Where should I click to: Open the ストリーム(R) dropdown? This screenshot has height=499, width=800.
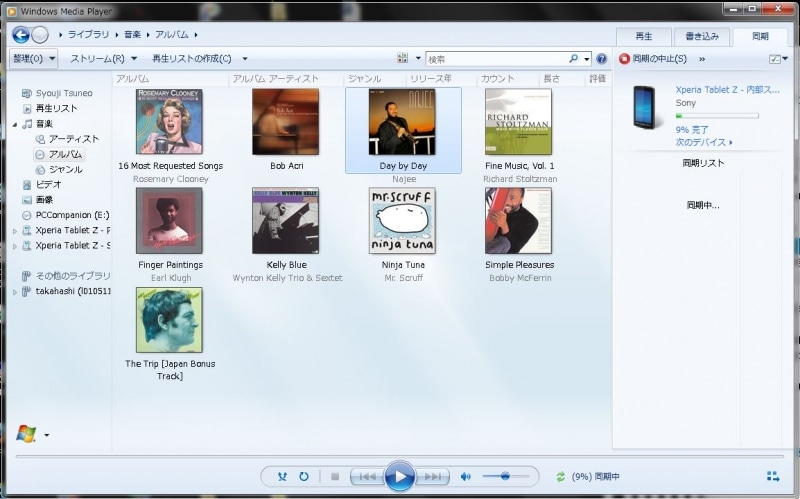click(103, 59)
